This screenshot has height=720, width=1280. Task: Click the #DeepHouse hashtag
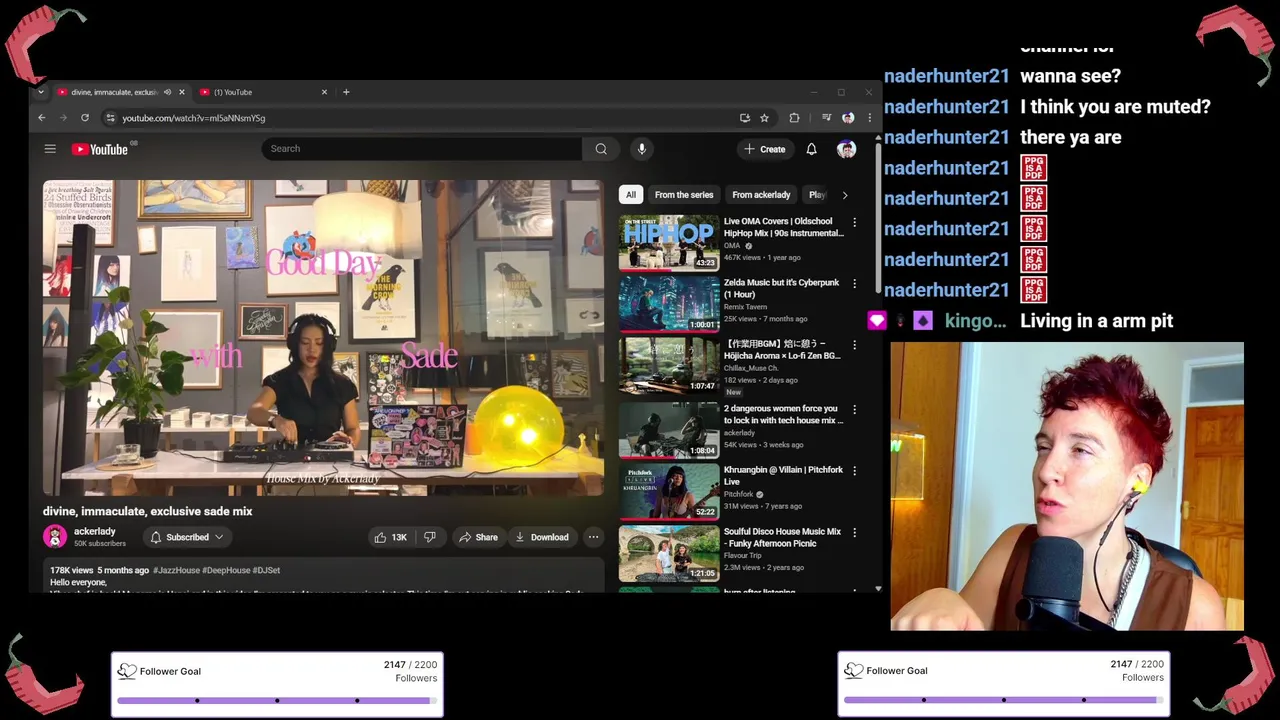pos(226,570)
